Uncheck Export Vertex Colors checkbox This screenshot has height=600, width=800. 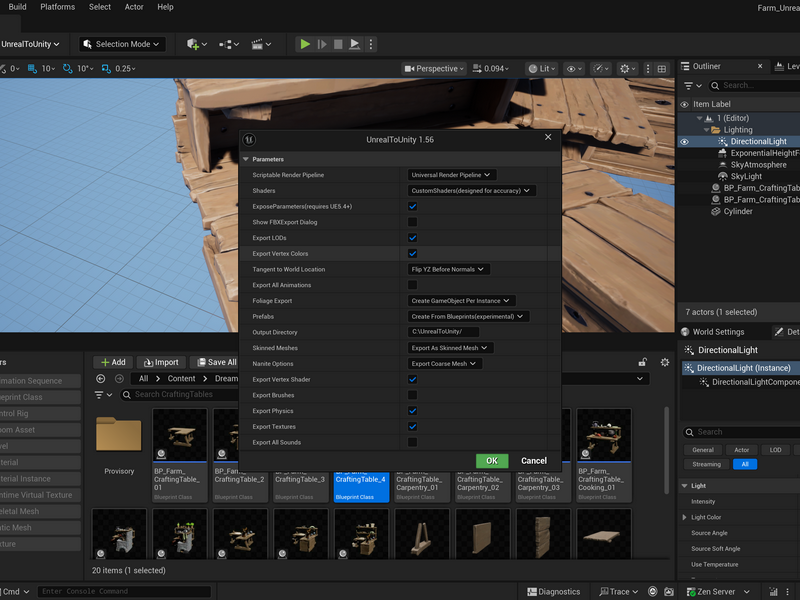(412, 254)
